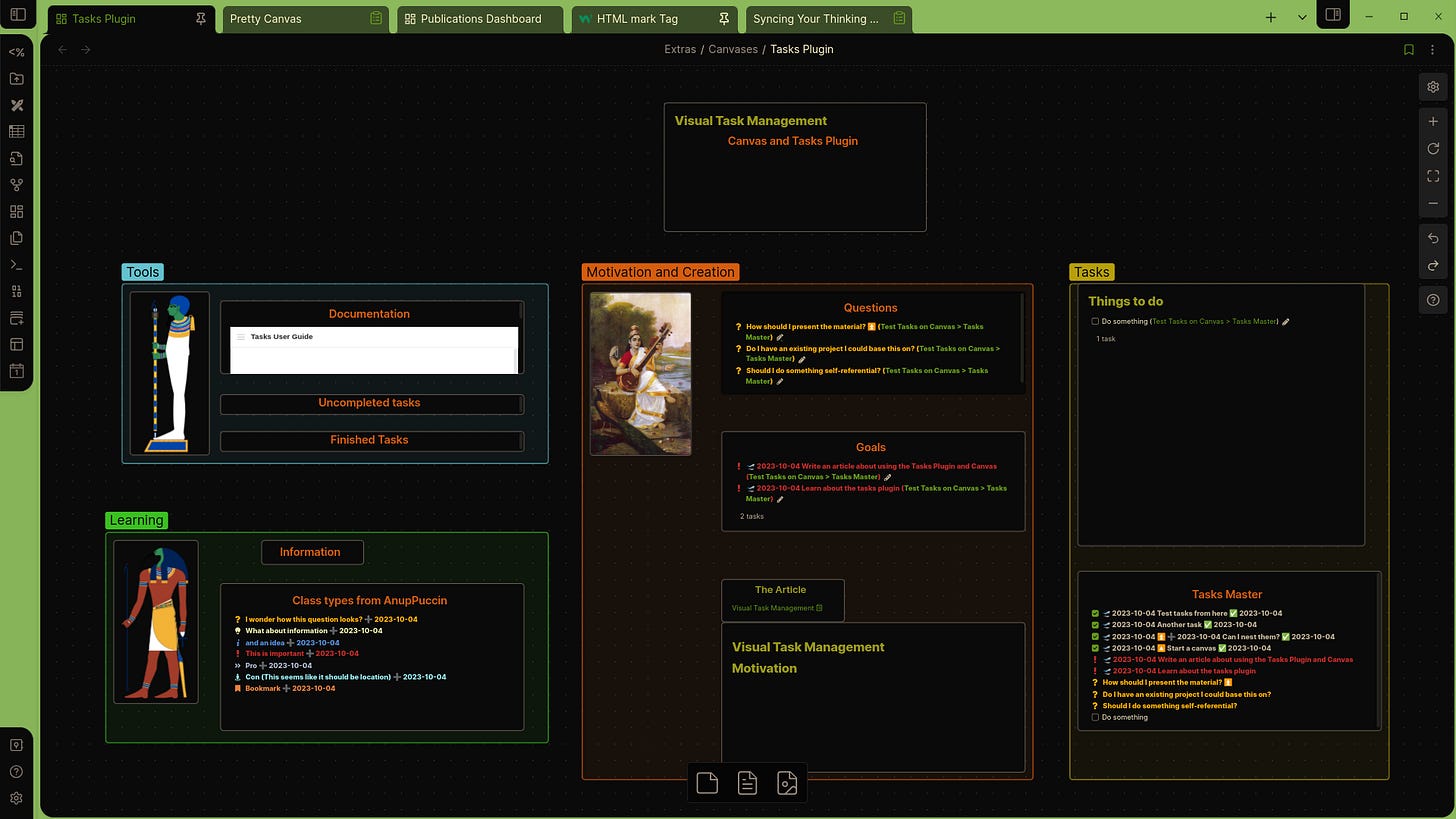Open the tab list dropdown chevron
This screenshot has width=1456, height=819.
1301,17
